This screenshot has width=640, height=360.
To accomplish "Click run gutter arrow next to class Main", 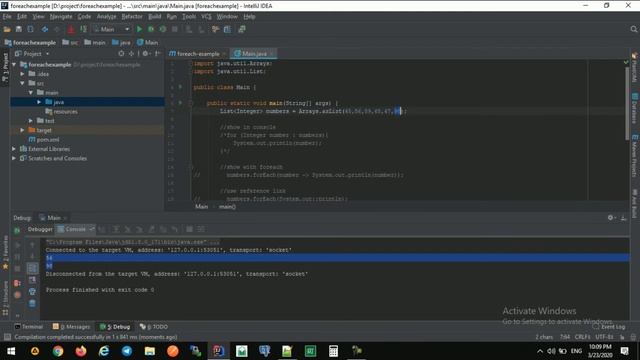I will (180, 87).
